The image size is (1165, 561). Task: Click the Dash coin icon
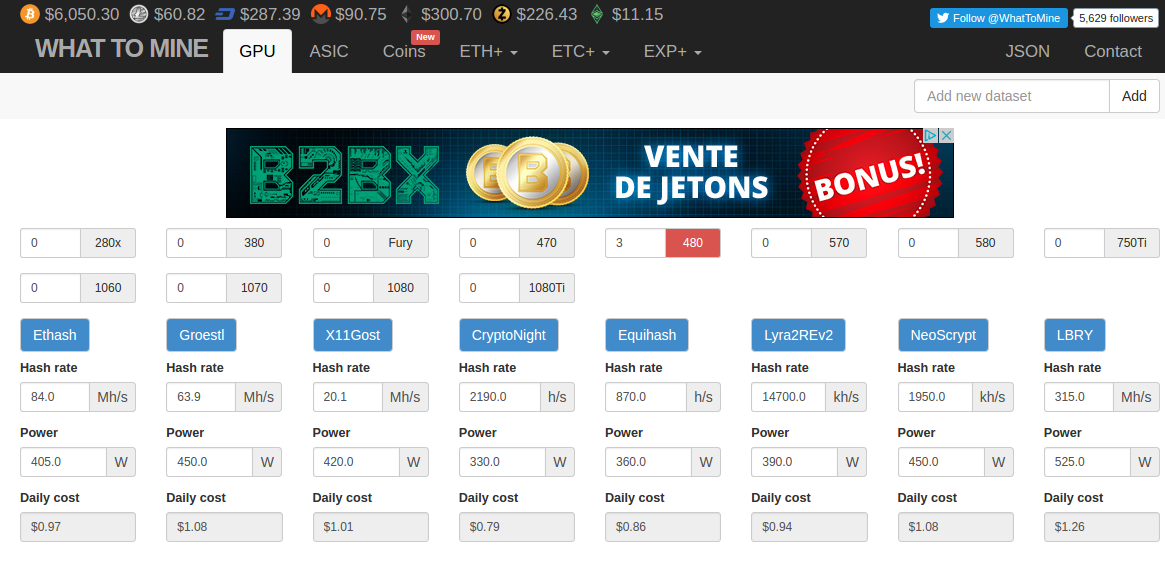coord(225,13)
